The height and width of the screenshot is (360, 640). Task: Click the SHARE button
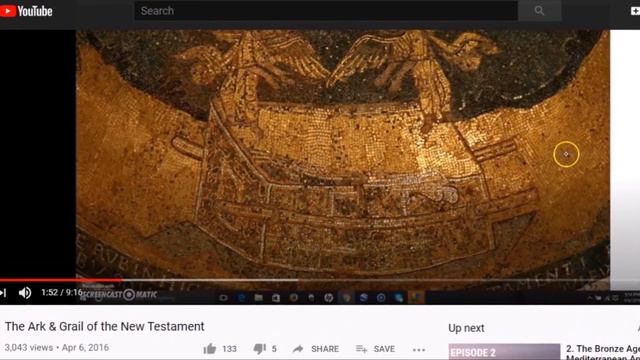click(x=325, y=349)
